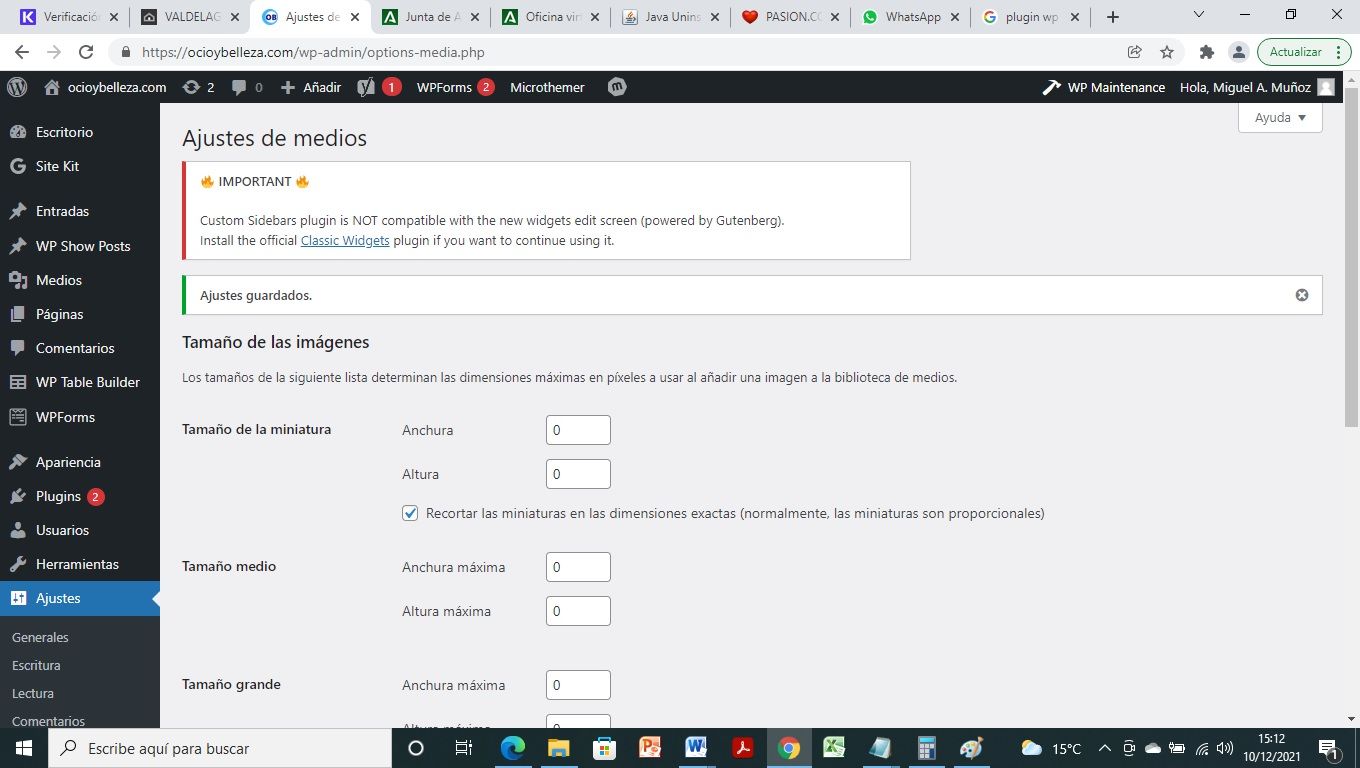Open the Hola, Miguel A. Muñoz account menu
The image size is (1360, 768).
pyautogui.click(x=1257, y=87)
